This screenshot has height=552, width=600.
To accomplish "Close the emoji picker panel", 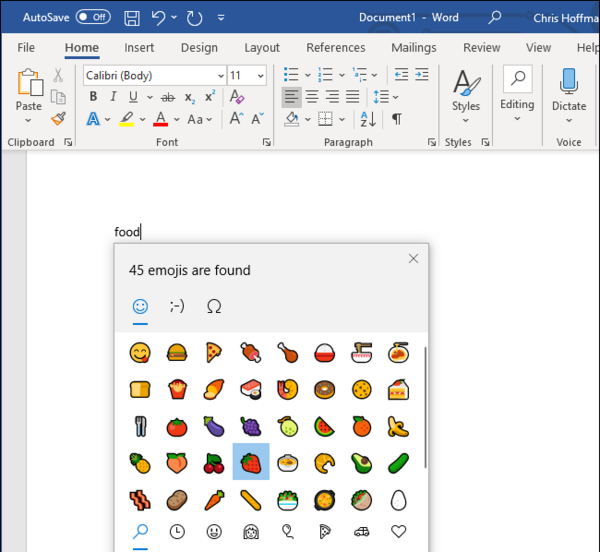I will pyautogui.click(x=413, y=259).
